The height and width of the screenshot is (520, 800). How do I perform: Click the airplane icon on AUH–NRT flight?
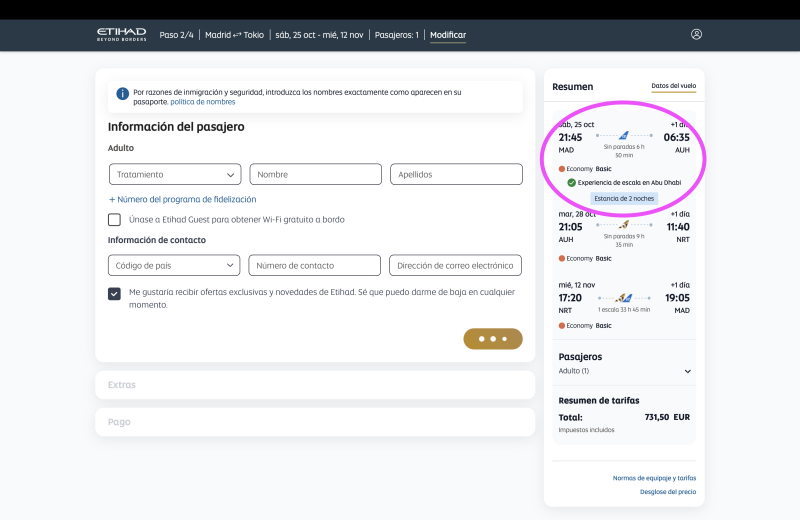[x=623, y=225]
